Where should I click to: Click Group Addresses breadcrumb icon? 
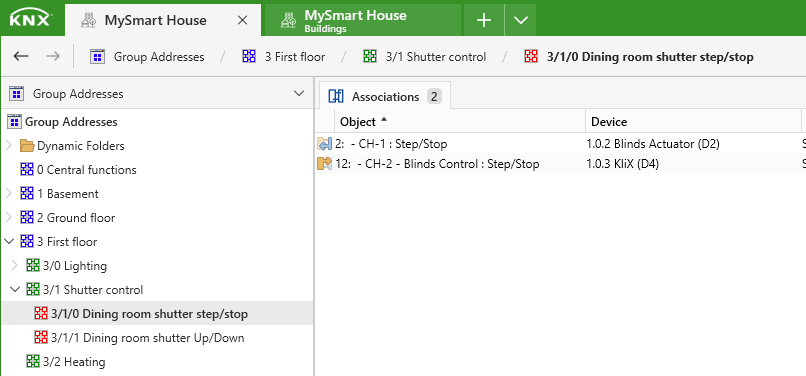[x=98, y=57]
